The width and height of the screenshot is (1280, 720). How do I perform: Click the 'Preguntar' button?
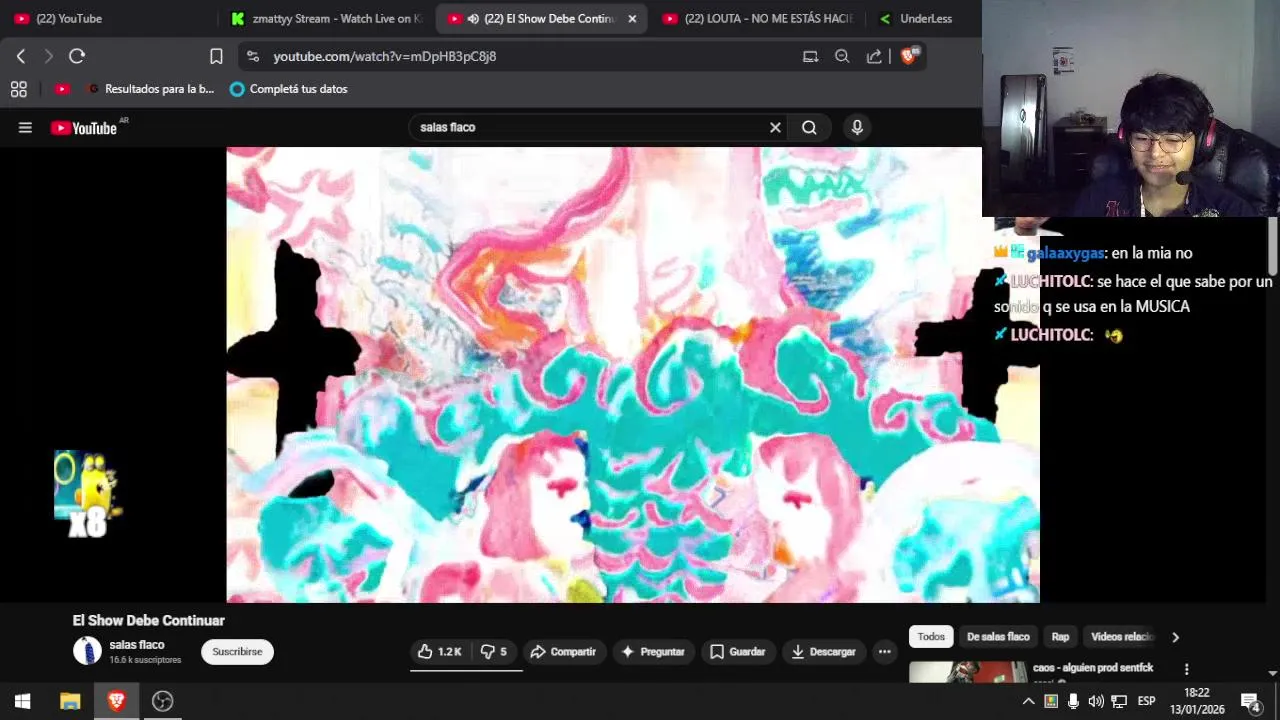652,651
